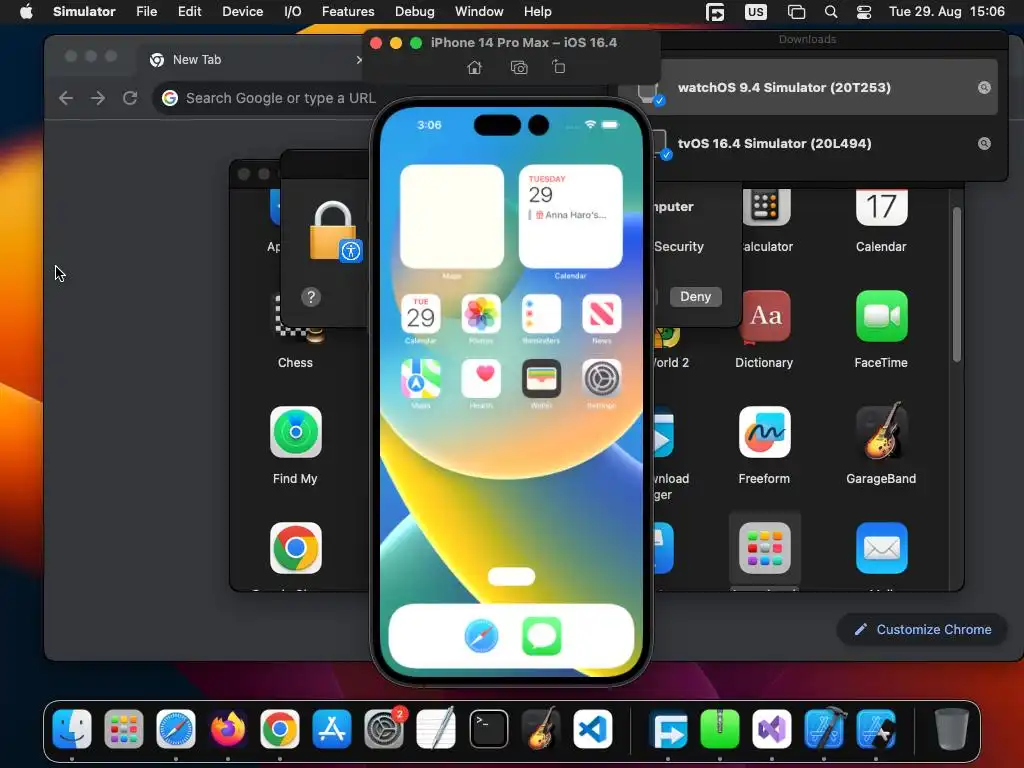Click the Applications window vertical scrollbar
Image resolution: width=1024 pixels, height=768 pixels.
pos(956,284)
